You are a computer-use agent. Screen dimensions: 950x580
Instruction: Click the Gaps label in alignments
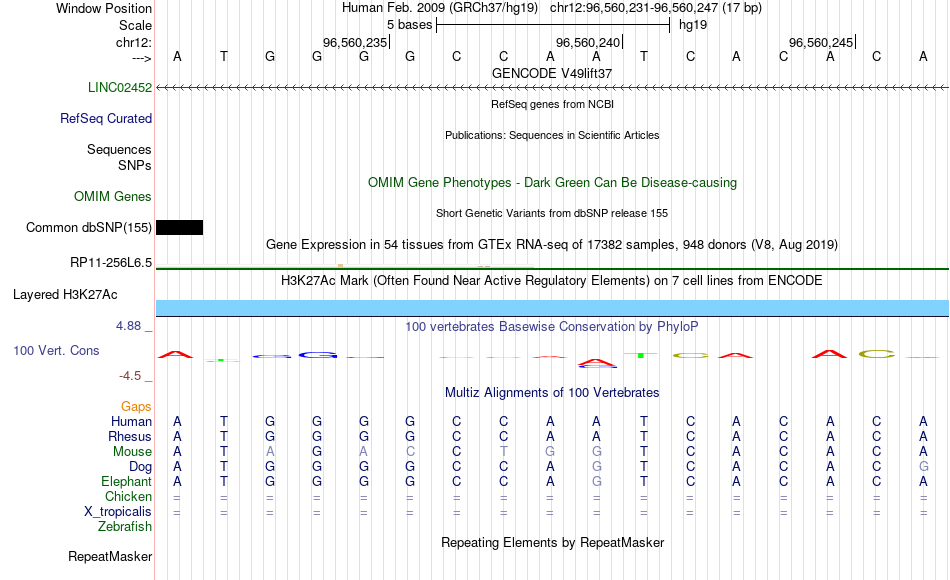click(136, 407)
